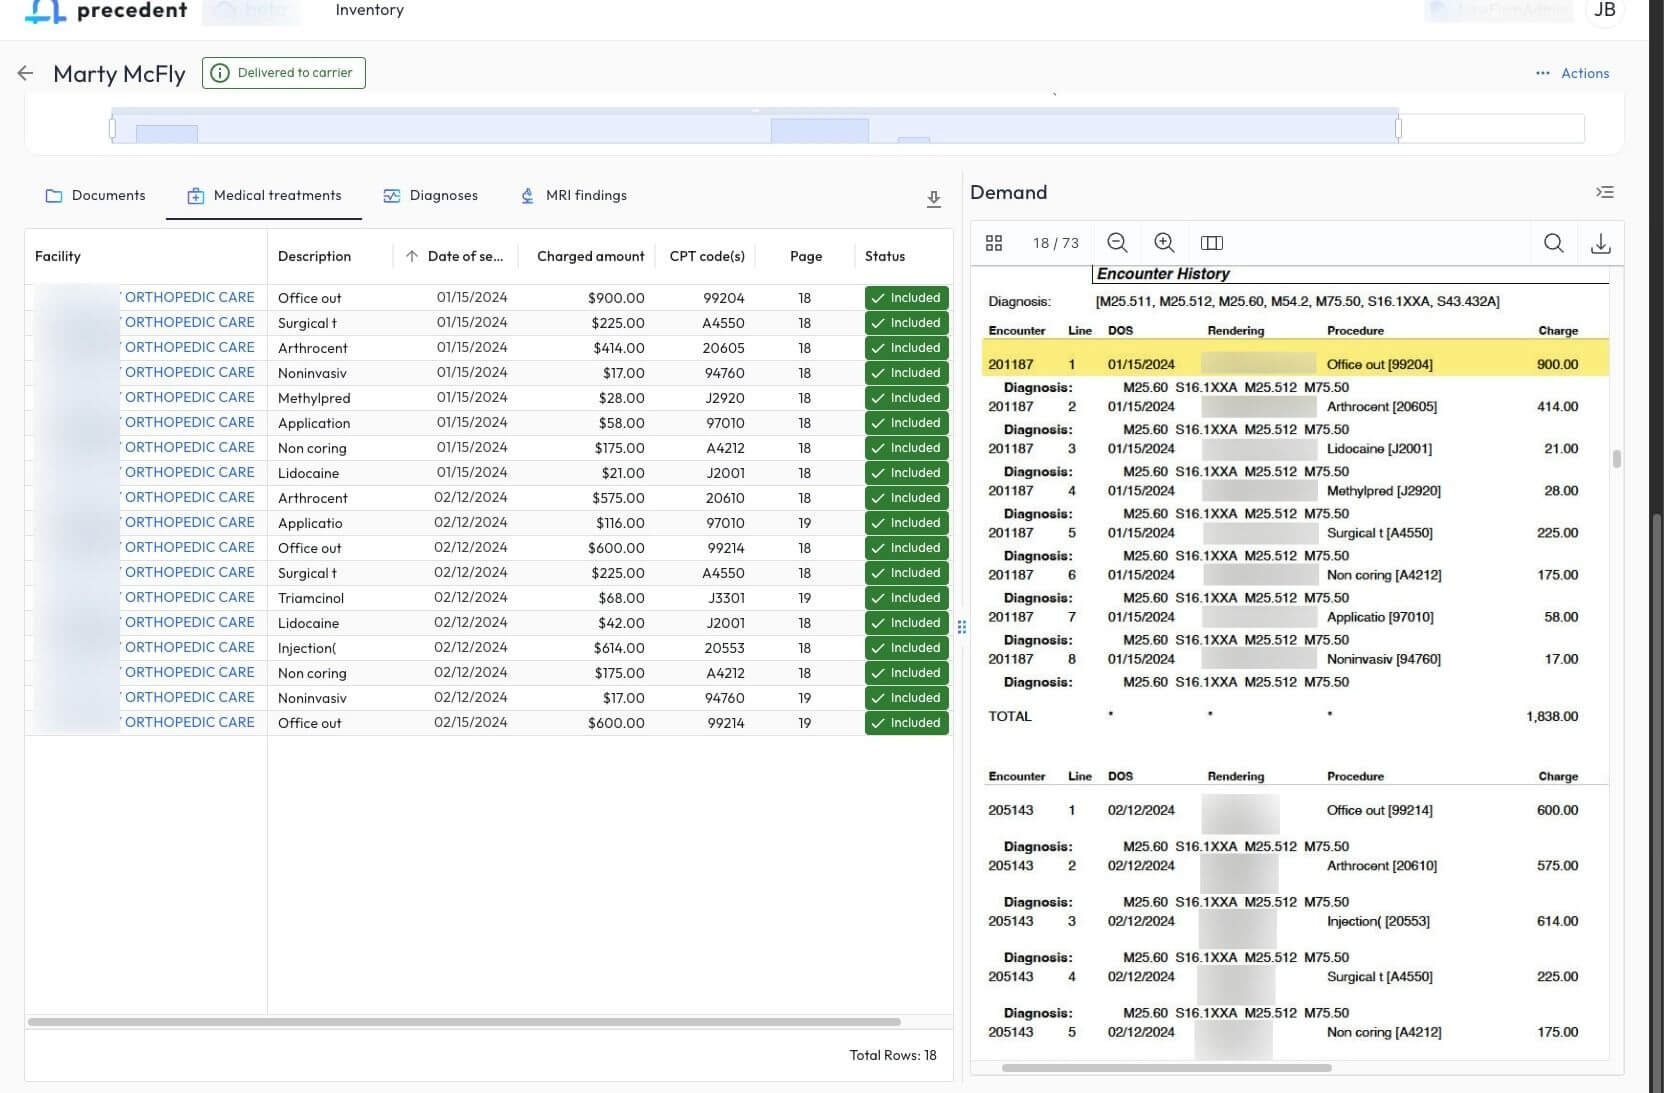Toggle the two-page column view icon
Image resolution: width=1664 pixels, height=1093 pixels.
tap(1211, 243)
